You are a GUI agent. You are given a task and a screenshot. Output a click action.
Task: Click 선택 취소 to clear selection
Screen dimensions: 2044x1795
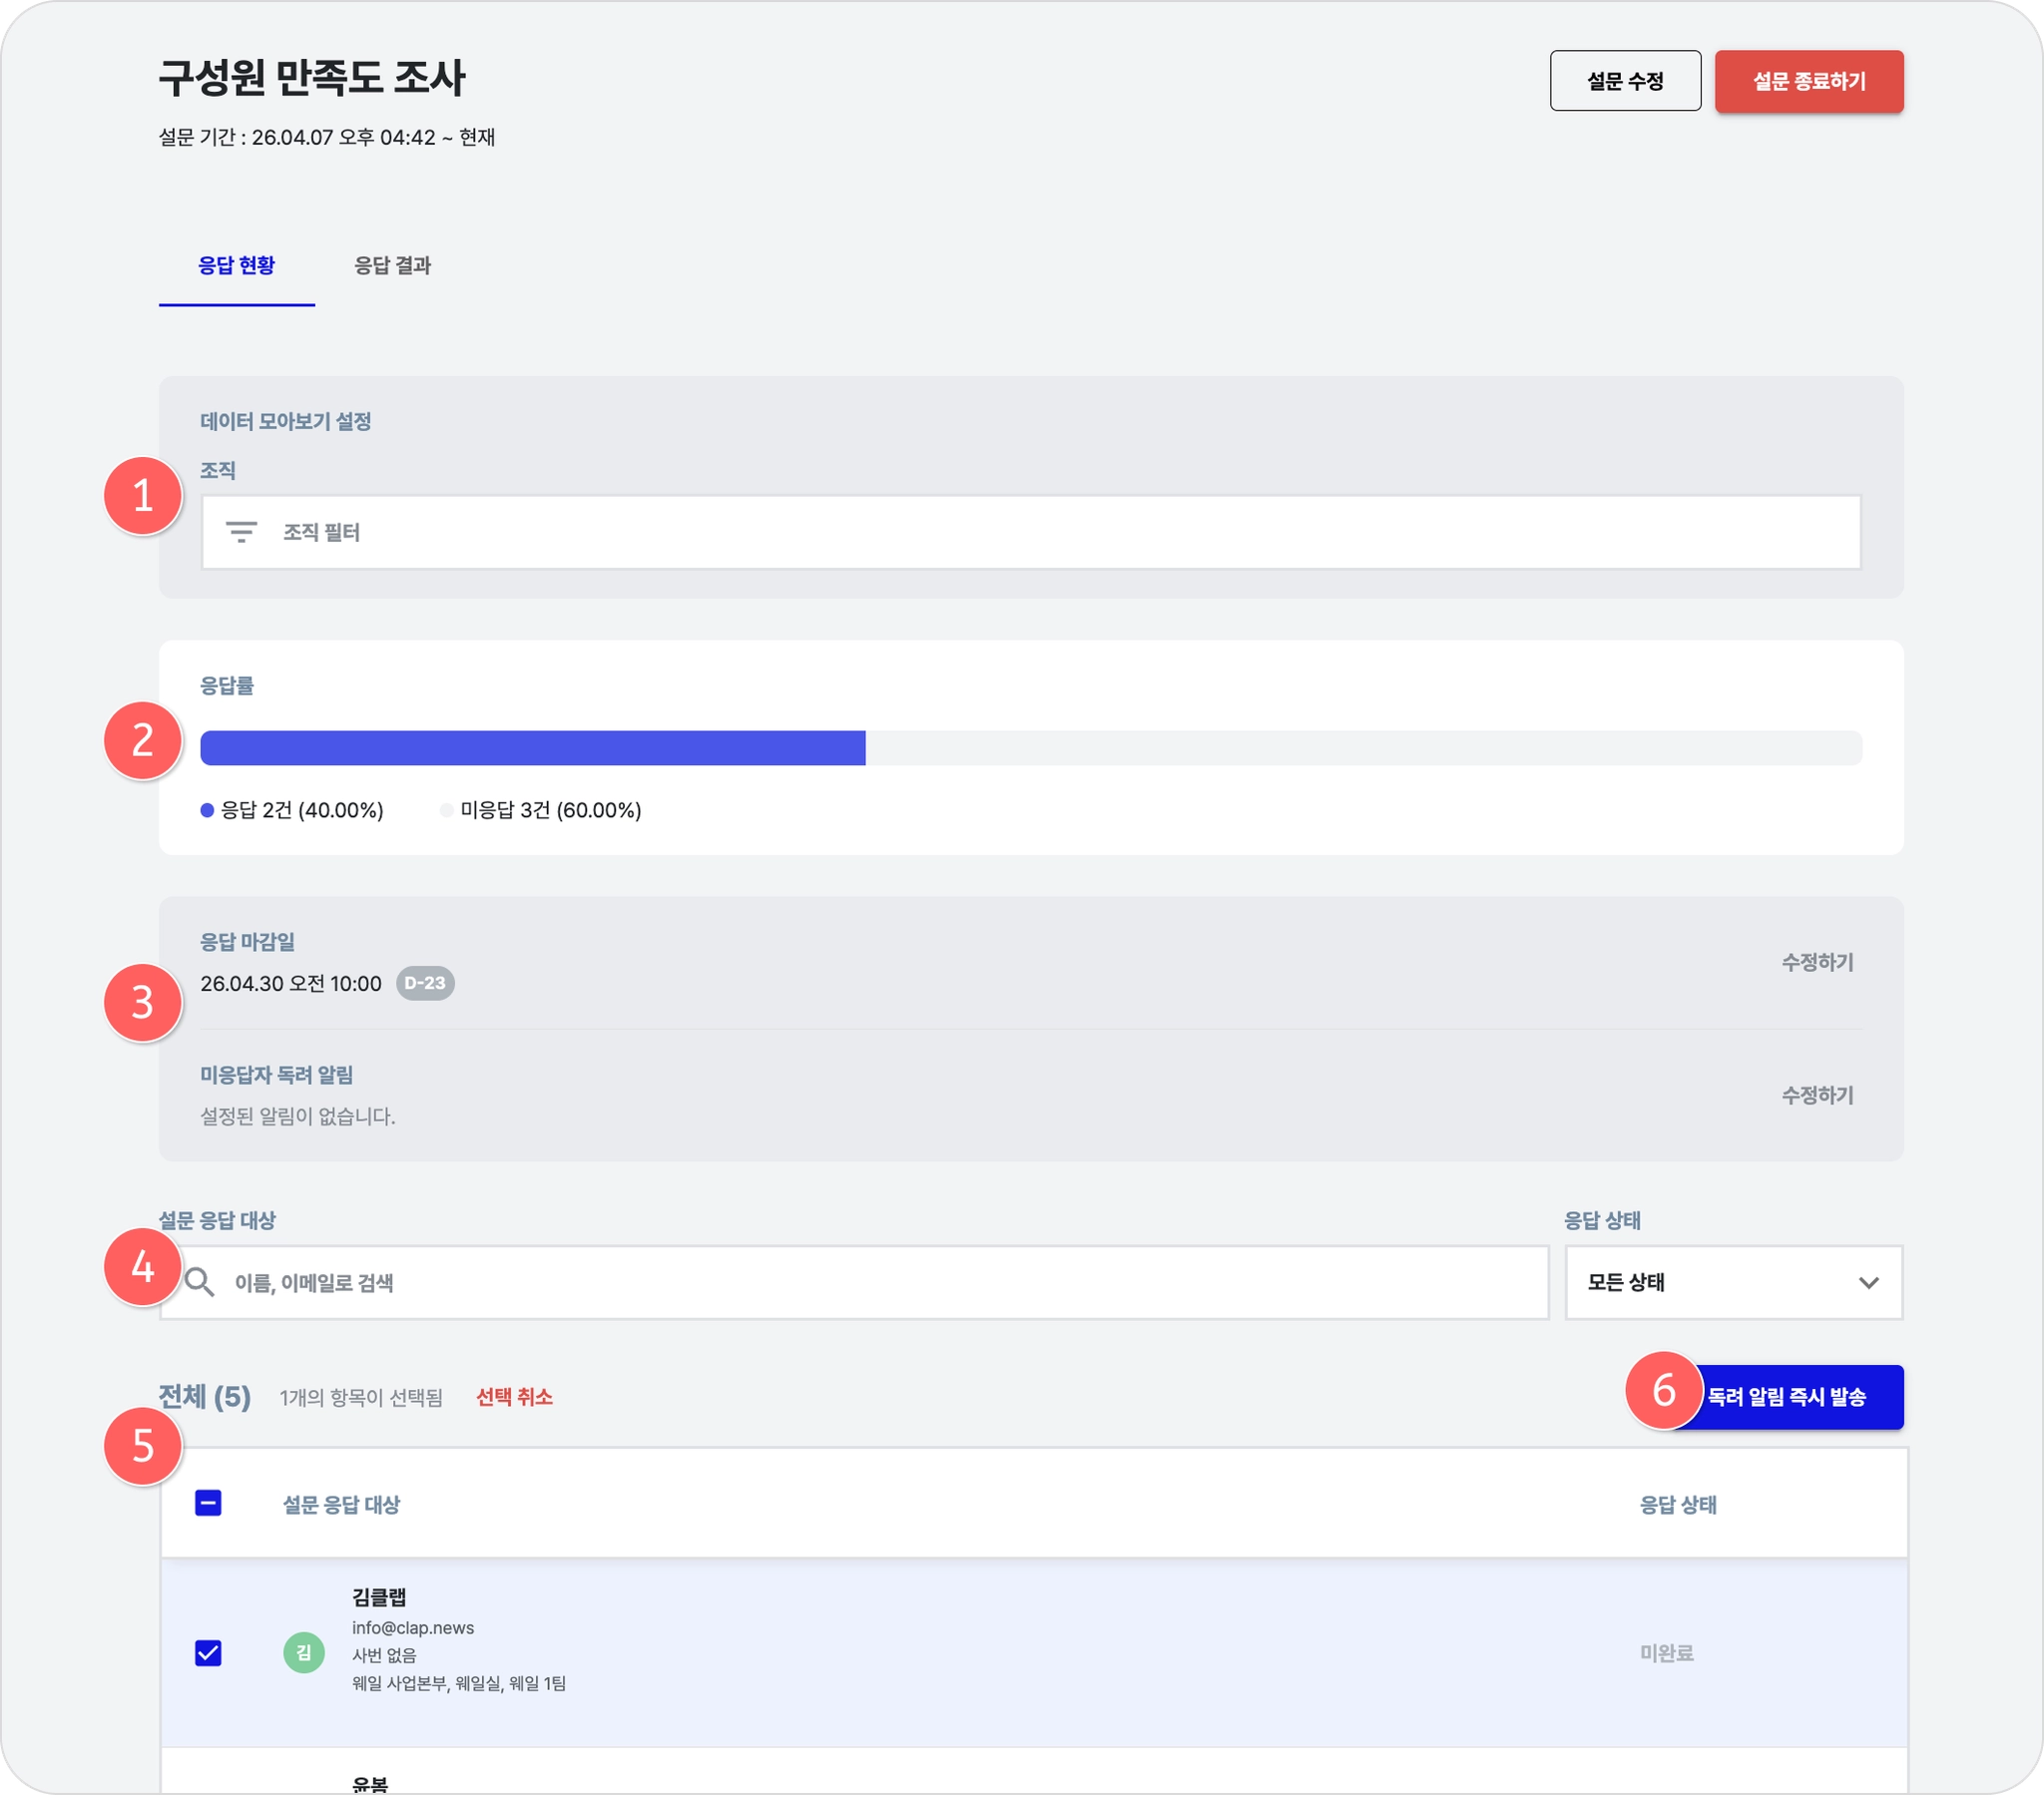tap(514, 1397)
